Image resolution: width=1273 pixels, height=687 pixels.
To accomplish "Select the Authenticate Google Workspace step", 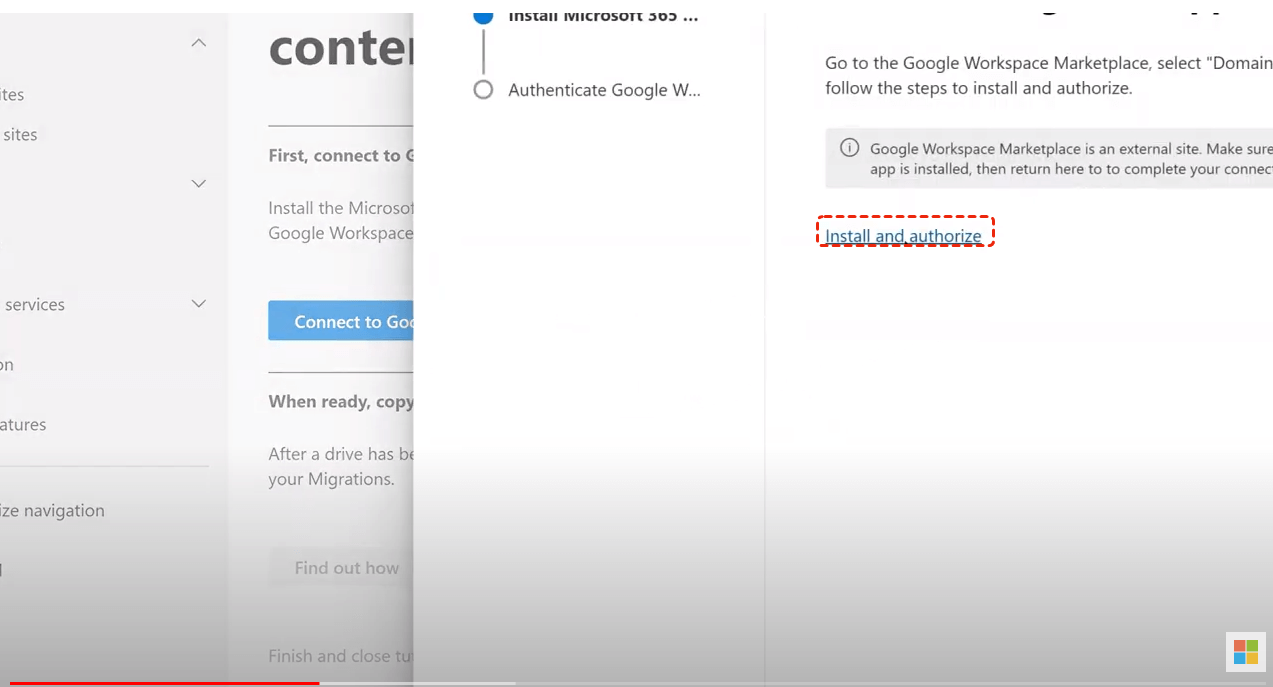I will (604, 90).
